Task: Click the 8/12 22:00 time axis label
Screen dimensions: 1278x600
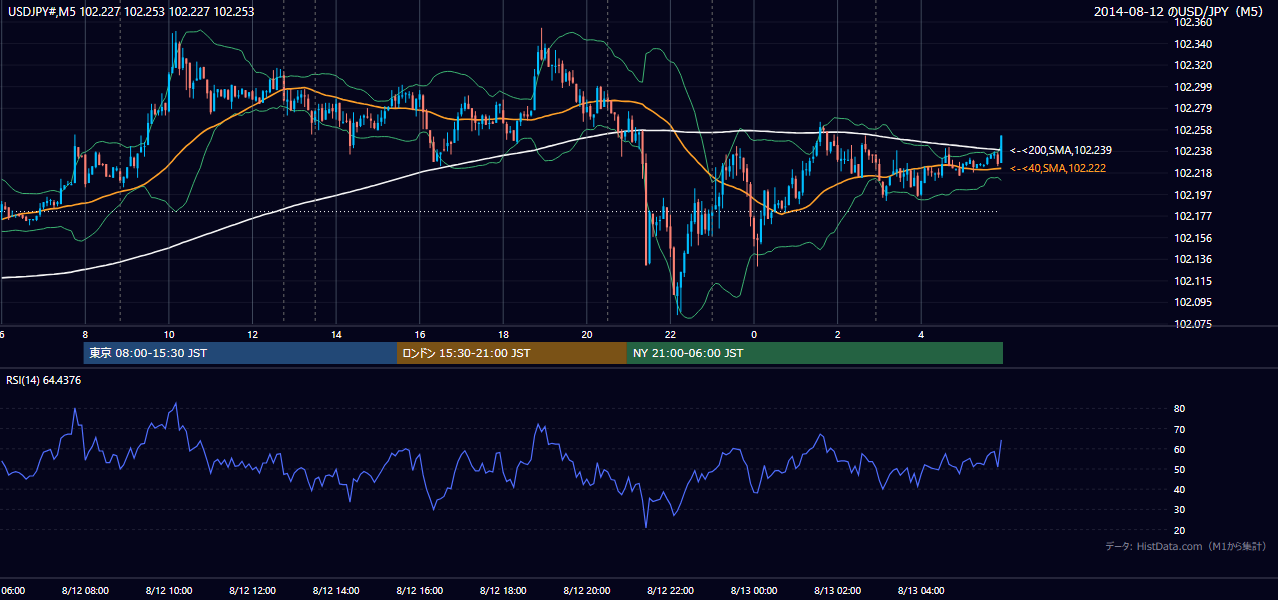Action: pos(670,591)
